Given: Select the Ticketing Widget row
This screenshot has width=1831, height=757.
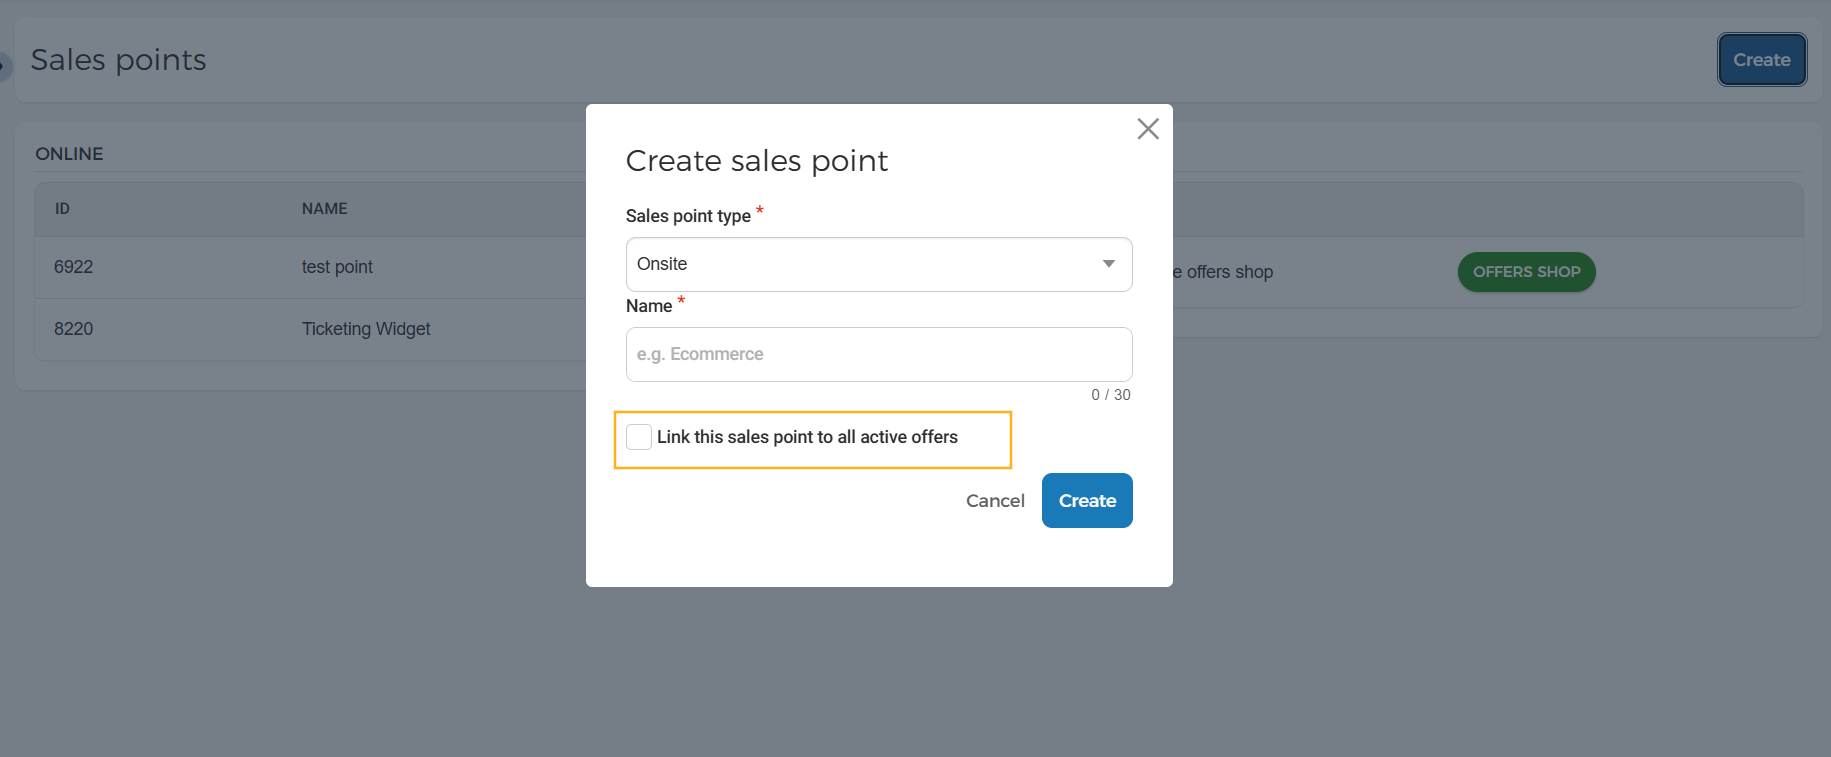Looking at the screenshot, I should coord(310,329).
